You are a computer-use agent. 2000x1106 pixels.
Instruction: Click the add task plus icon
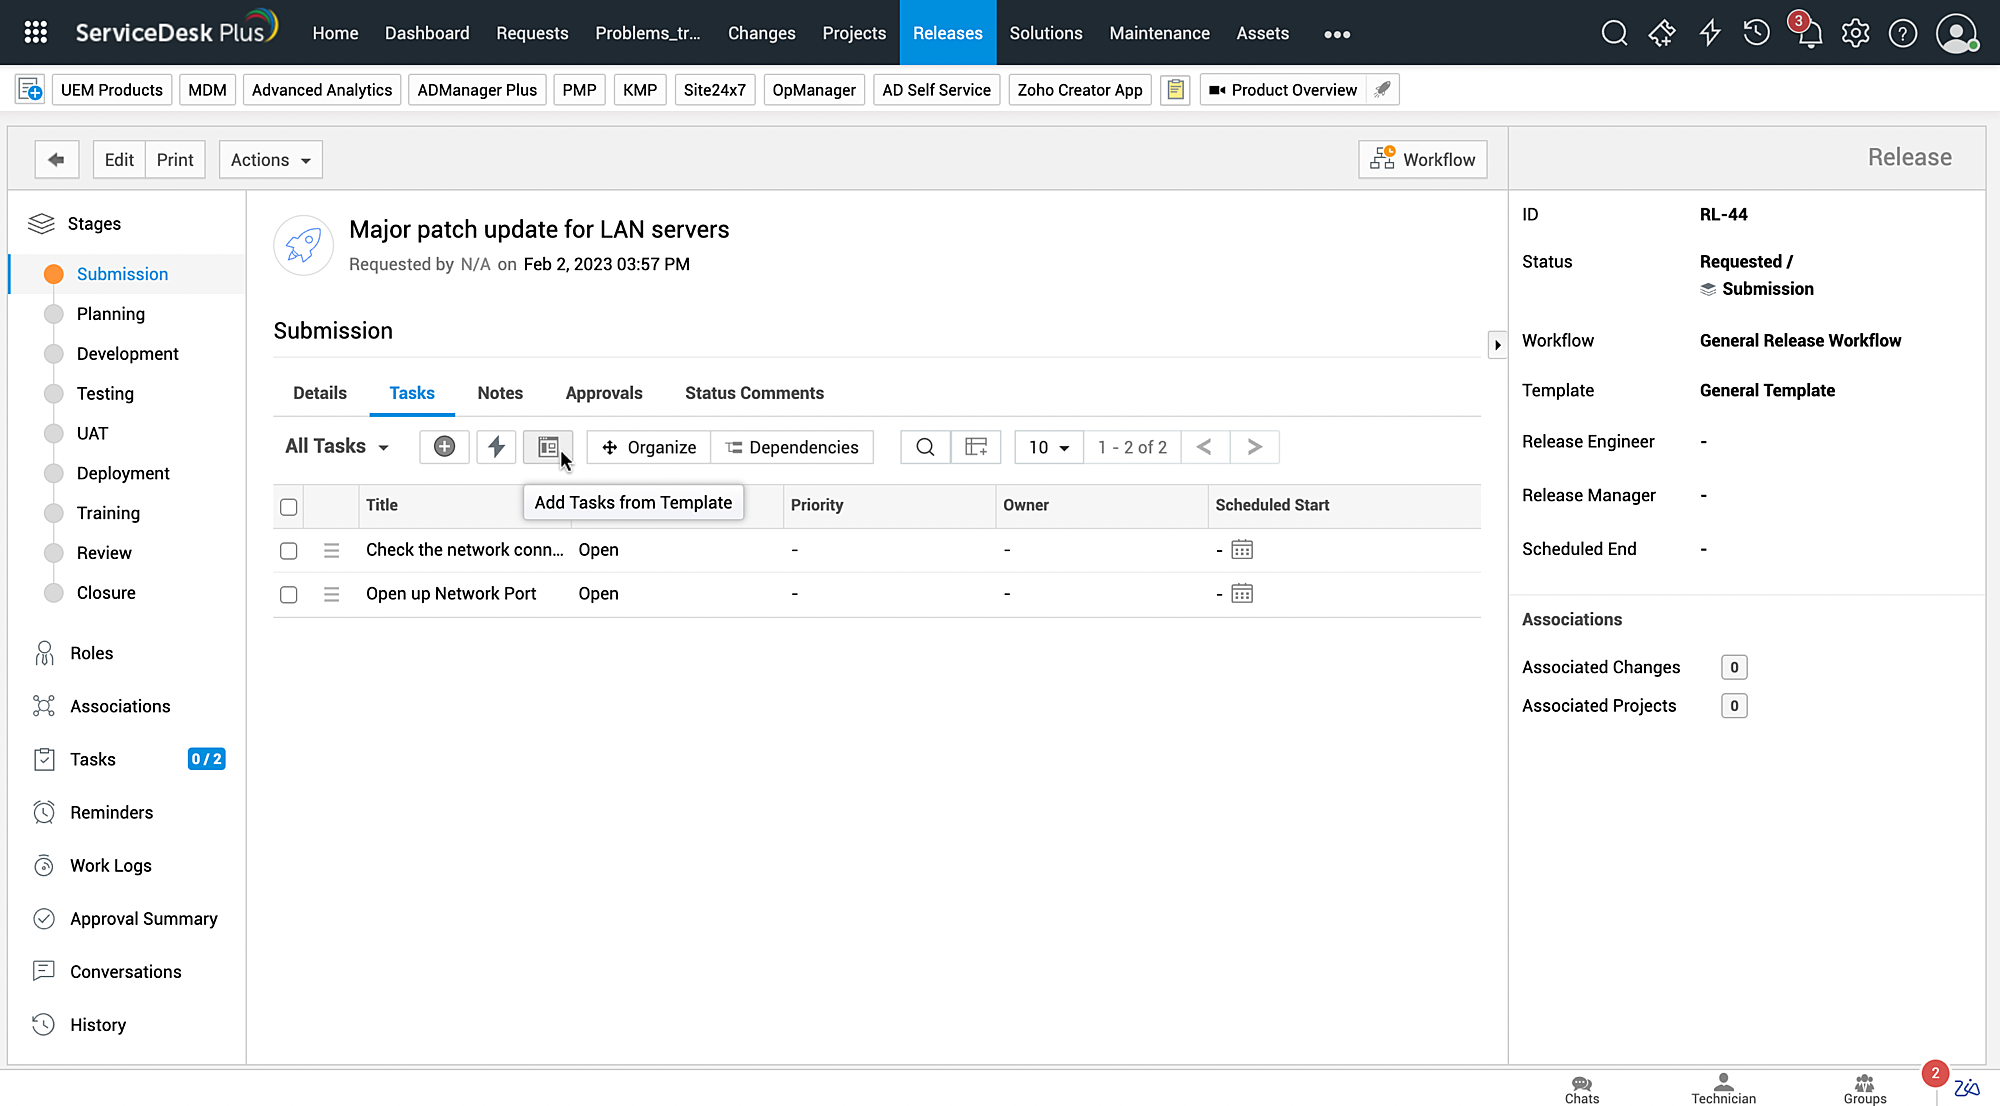pyautogui.click(x=444, y=447)
